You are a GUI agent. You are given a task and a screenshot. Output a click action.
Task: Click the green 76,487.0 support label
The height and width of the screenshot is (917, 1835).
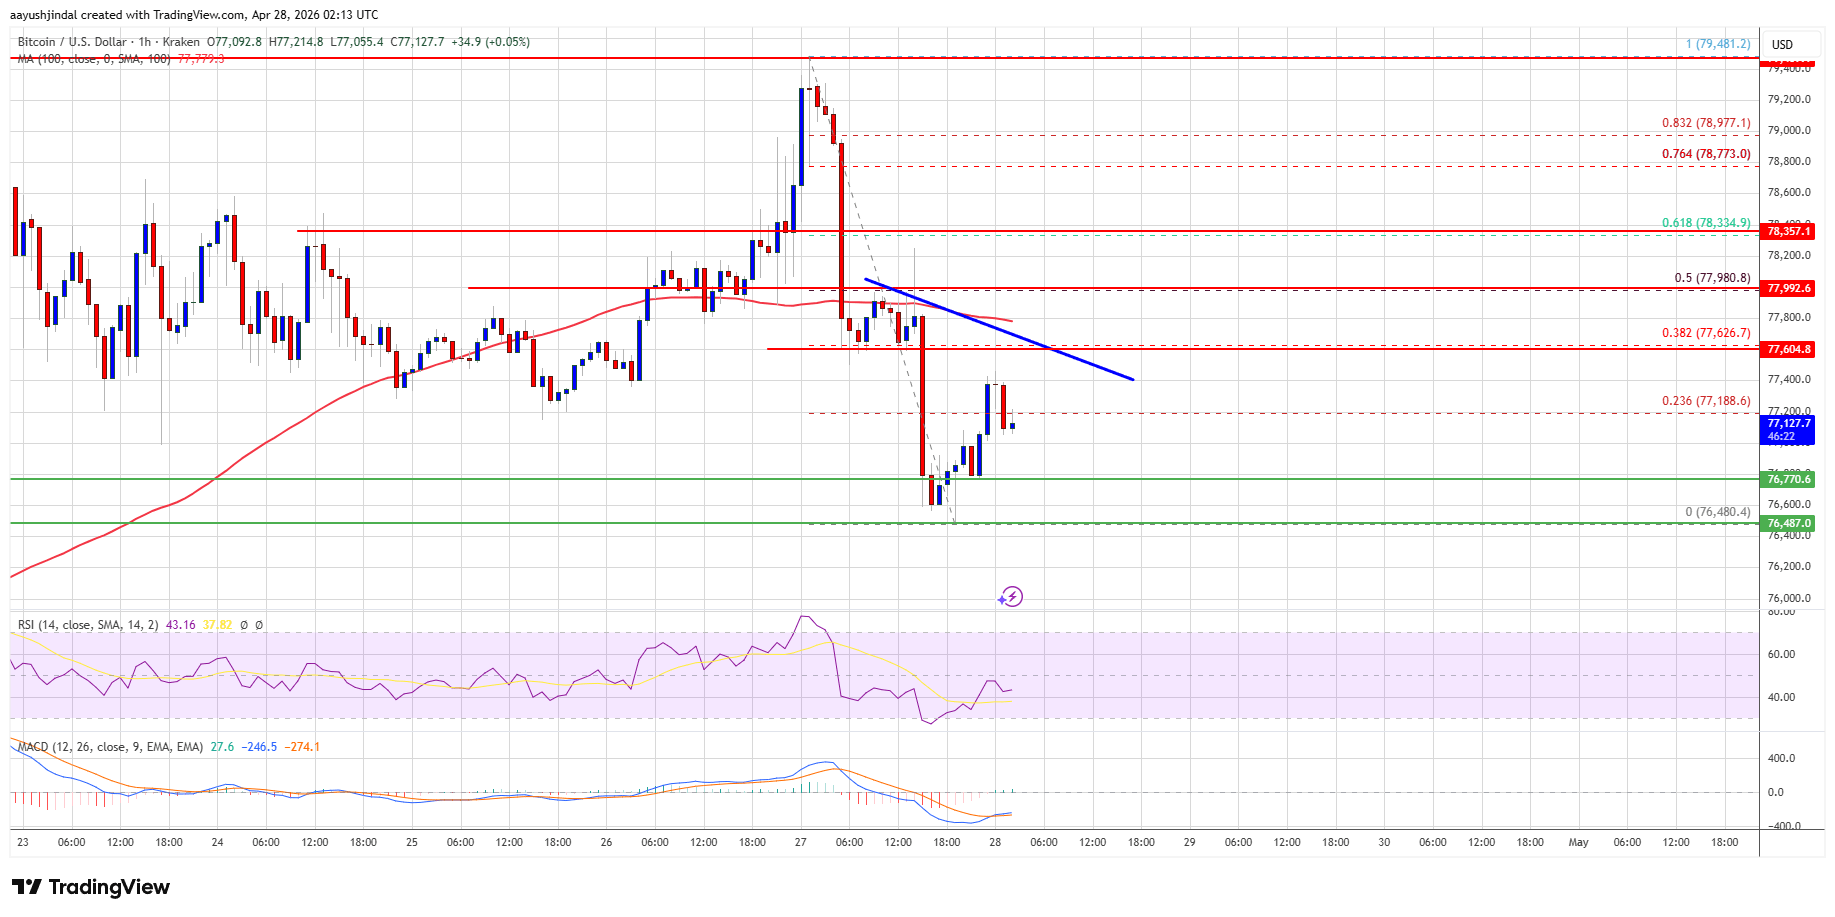point(1788,523)
